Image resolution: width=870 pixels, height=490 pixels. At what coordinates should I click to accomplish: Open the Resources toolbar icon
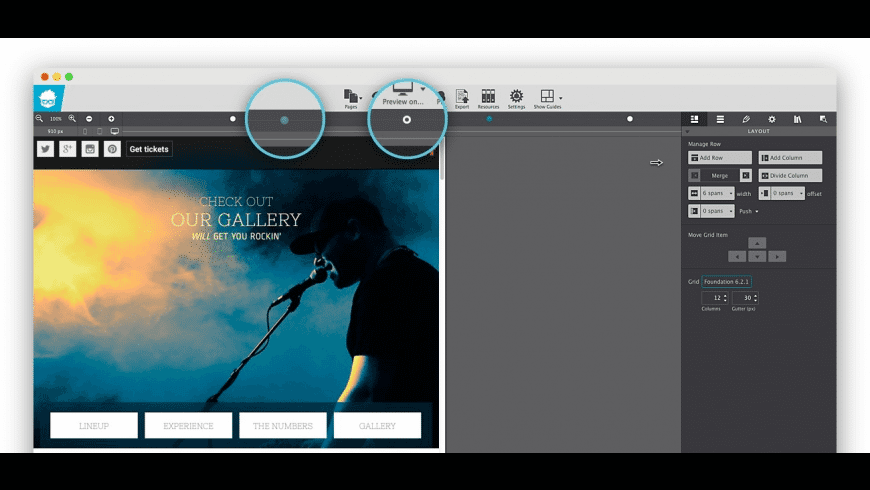pyautogui.click(x=488, y=97)
